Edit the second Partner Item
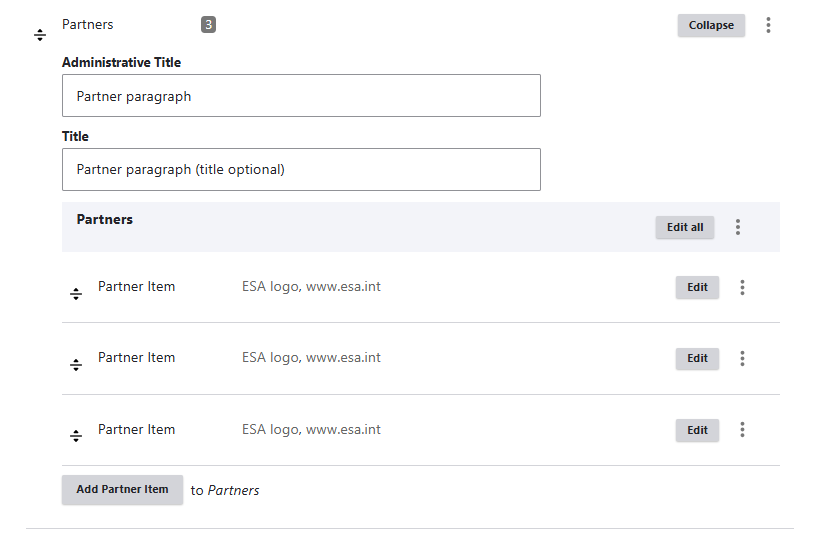The height and width of the screenshot is (549, 827). coord(697,359)
